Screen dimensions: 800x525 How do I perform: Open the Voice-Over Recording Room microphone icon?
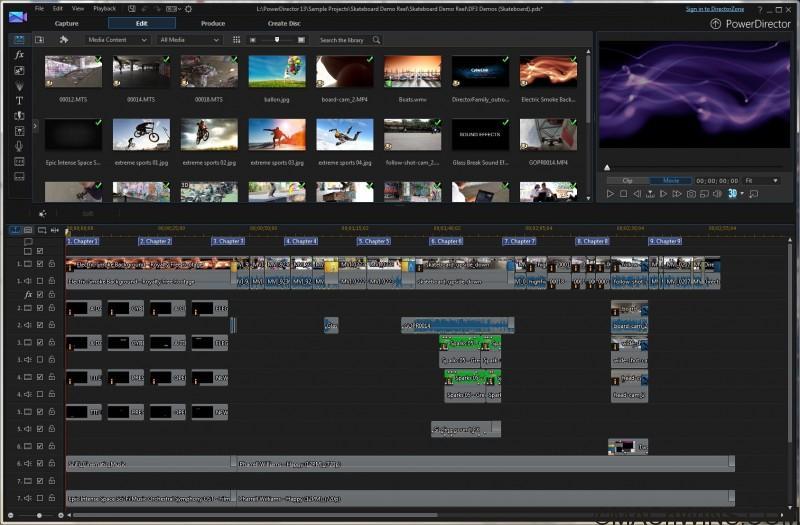(19, 146)
